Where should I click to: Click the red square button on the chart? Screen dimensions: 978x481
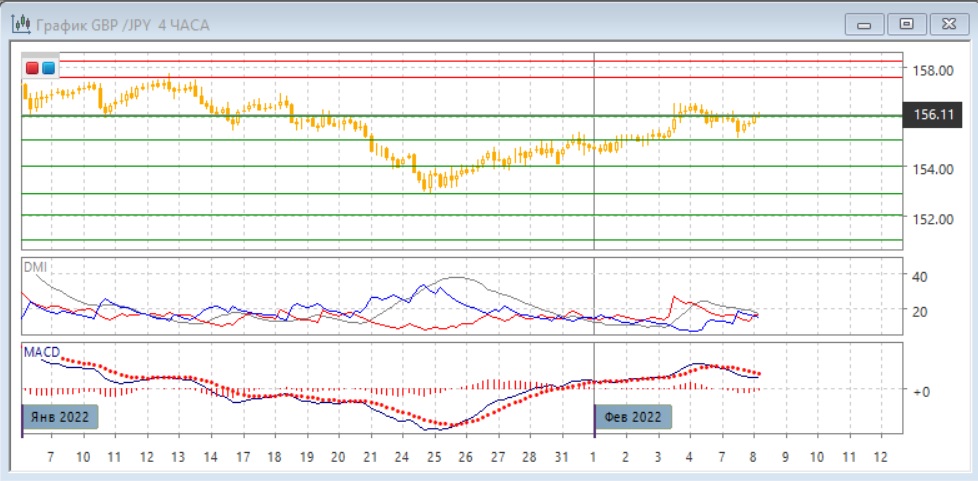[x=33, y=68]
